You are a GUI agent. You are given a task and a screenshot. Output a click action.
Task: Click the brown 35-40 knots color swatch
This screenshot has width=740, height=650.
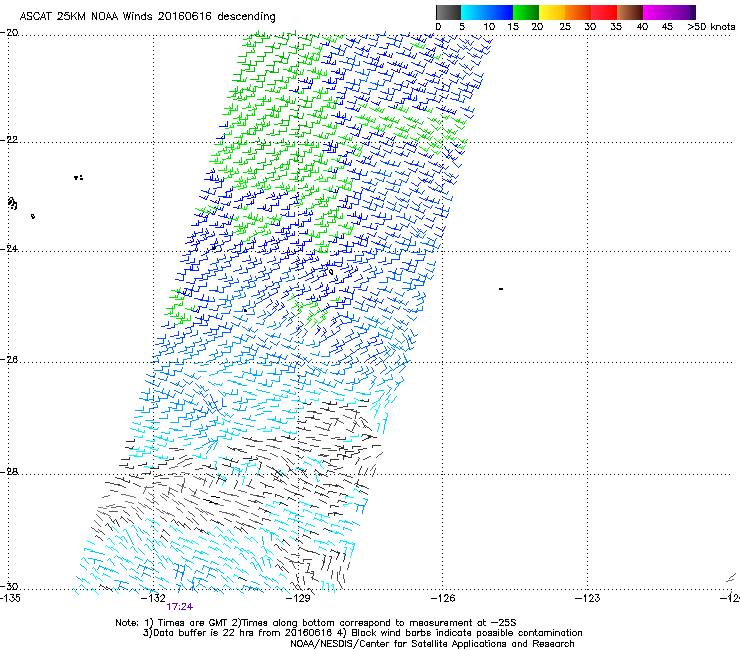click(630, 12)
